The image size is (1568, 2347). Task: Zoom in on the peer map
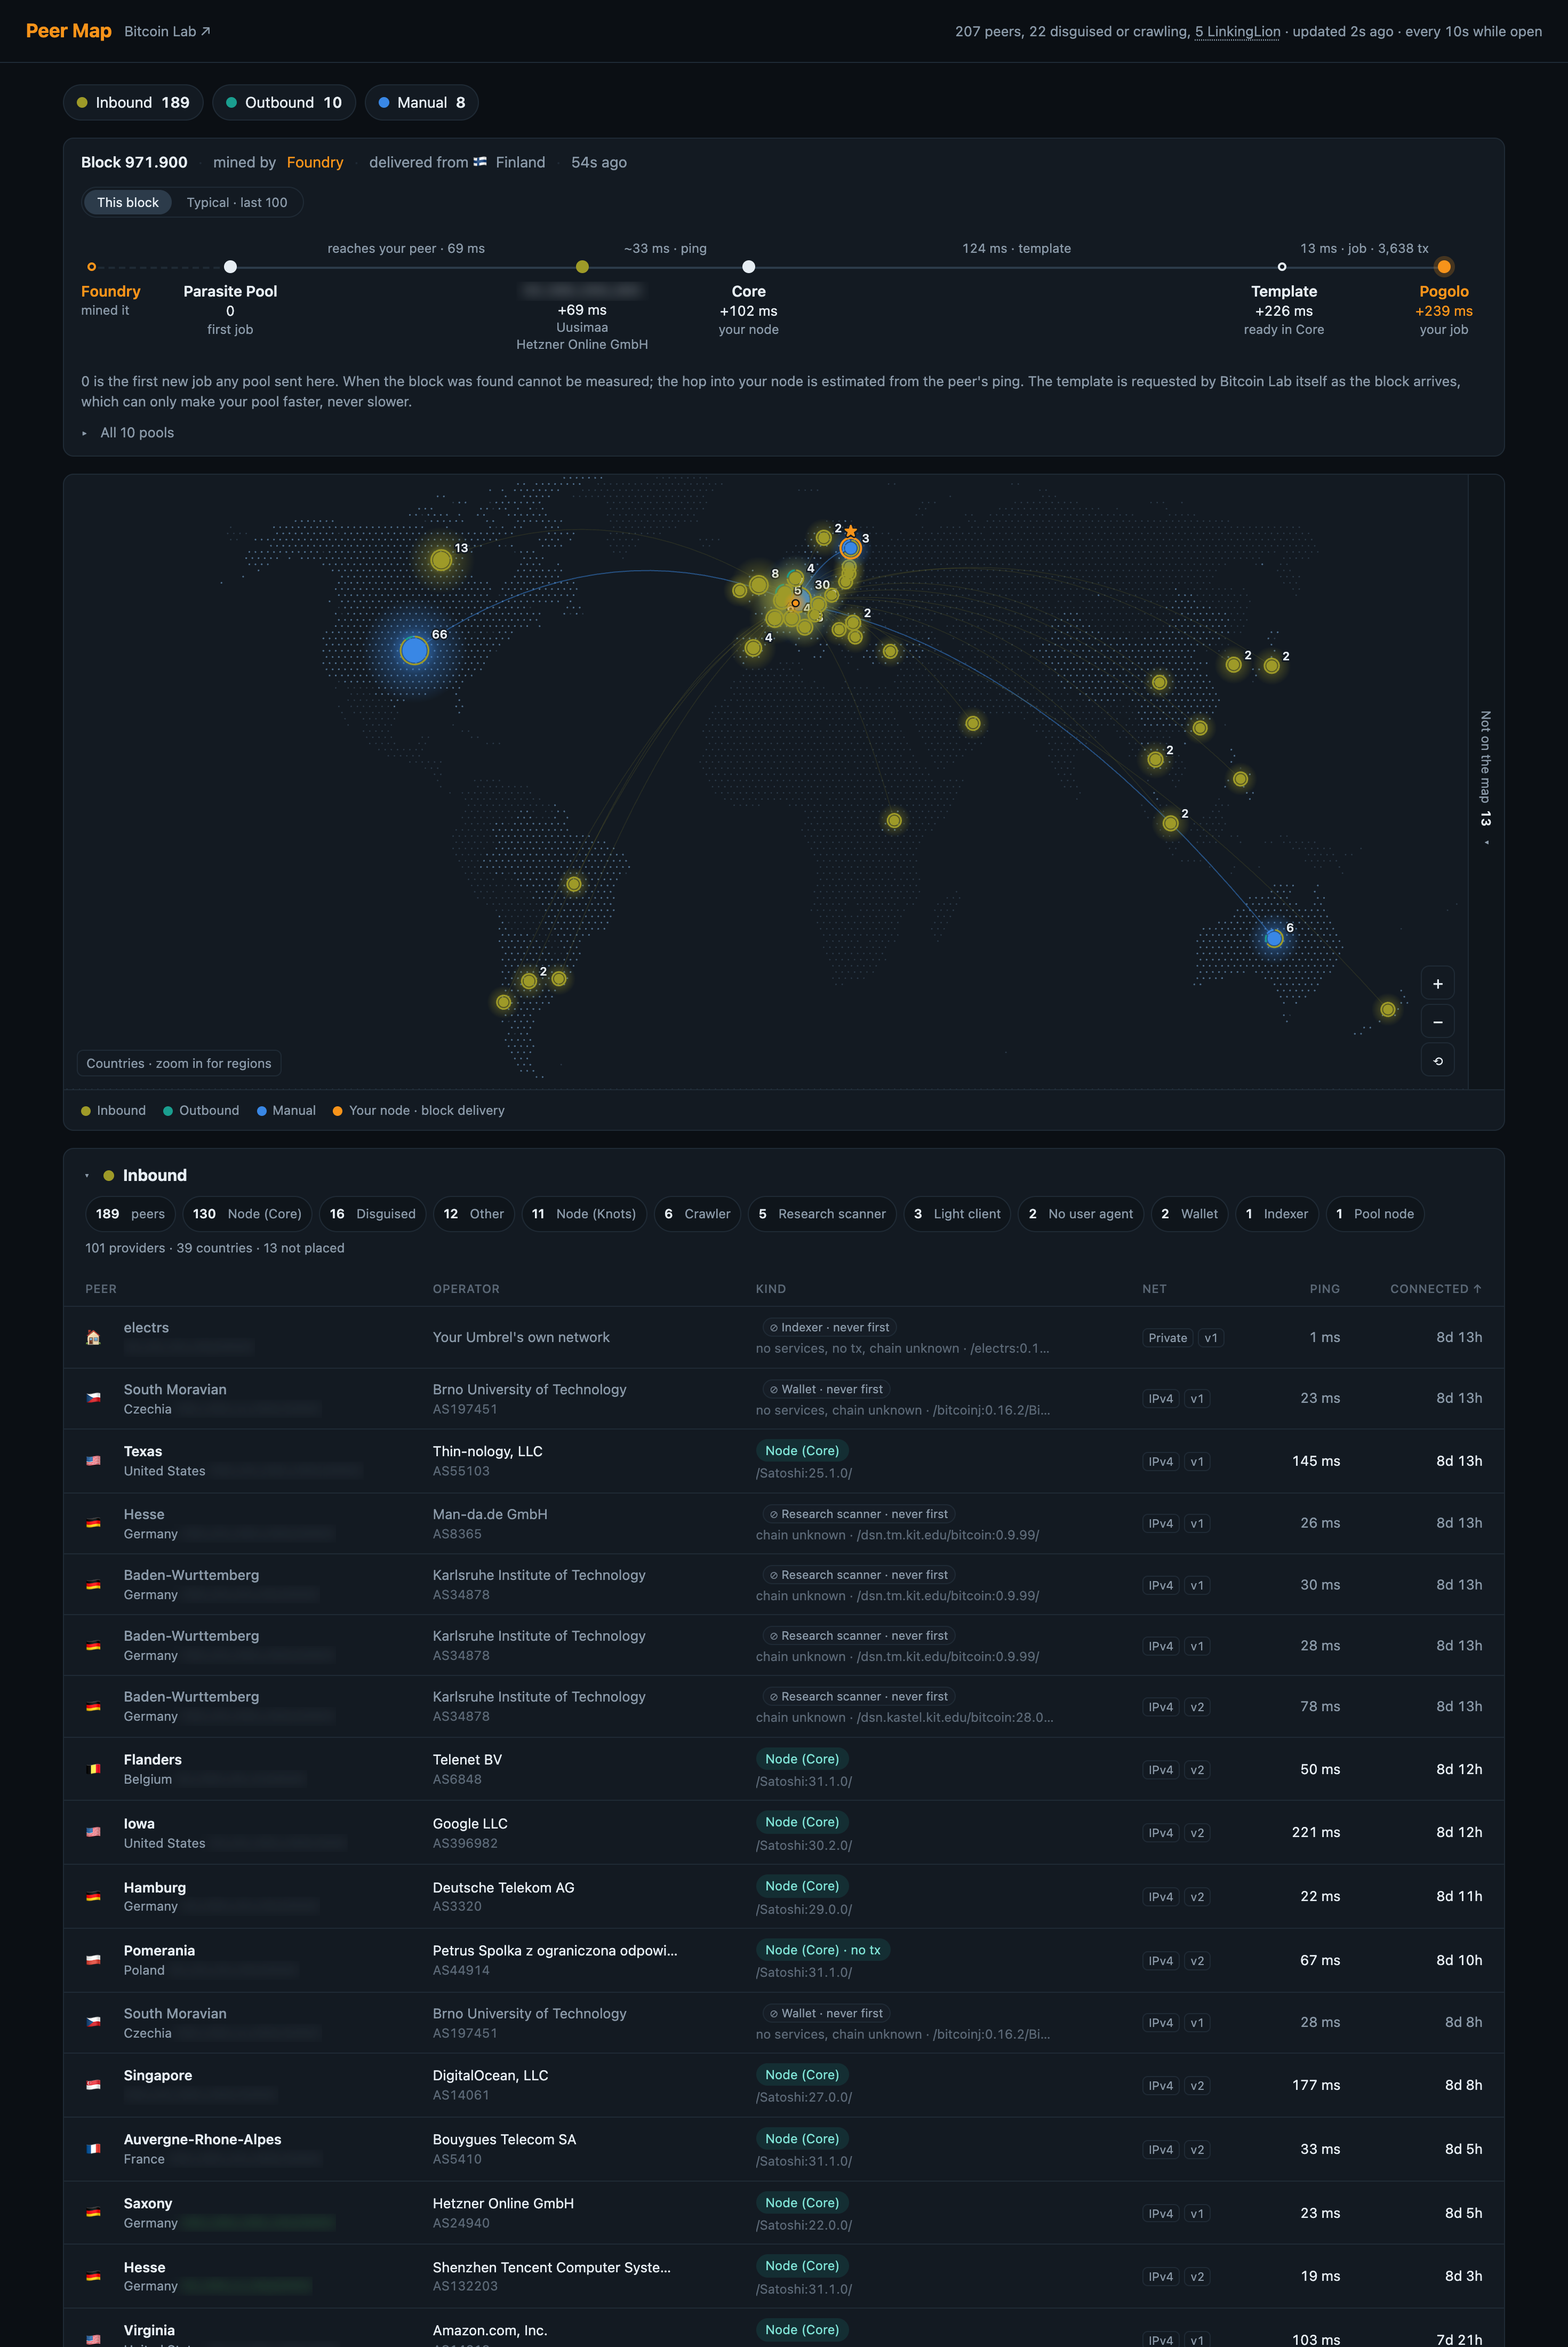coord(1437,983)
